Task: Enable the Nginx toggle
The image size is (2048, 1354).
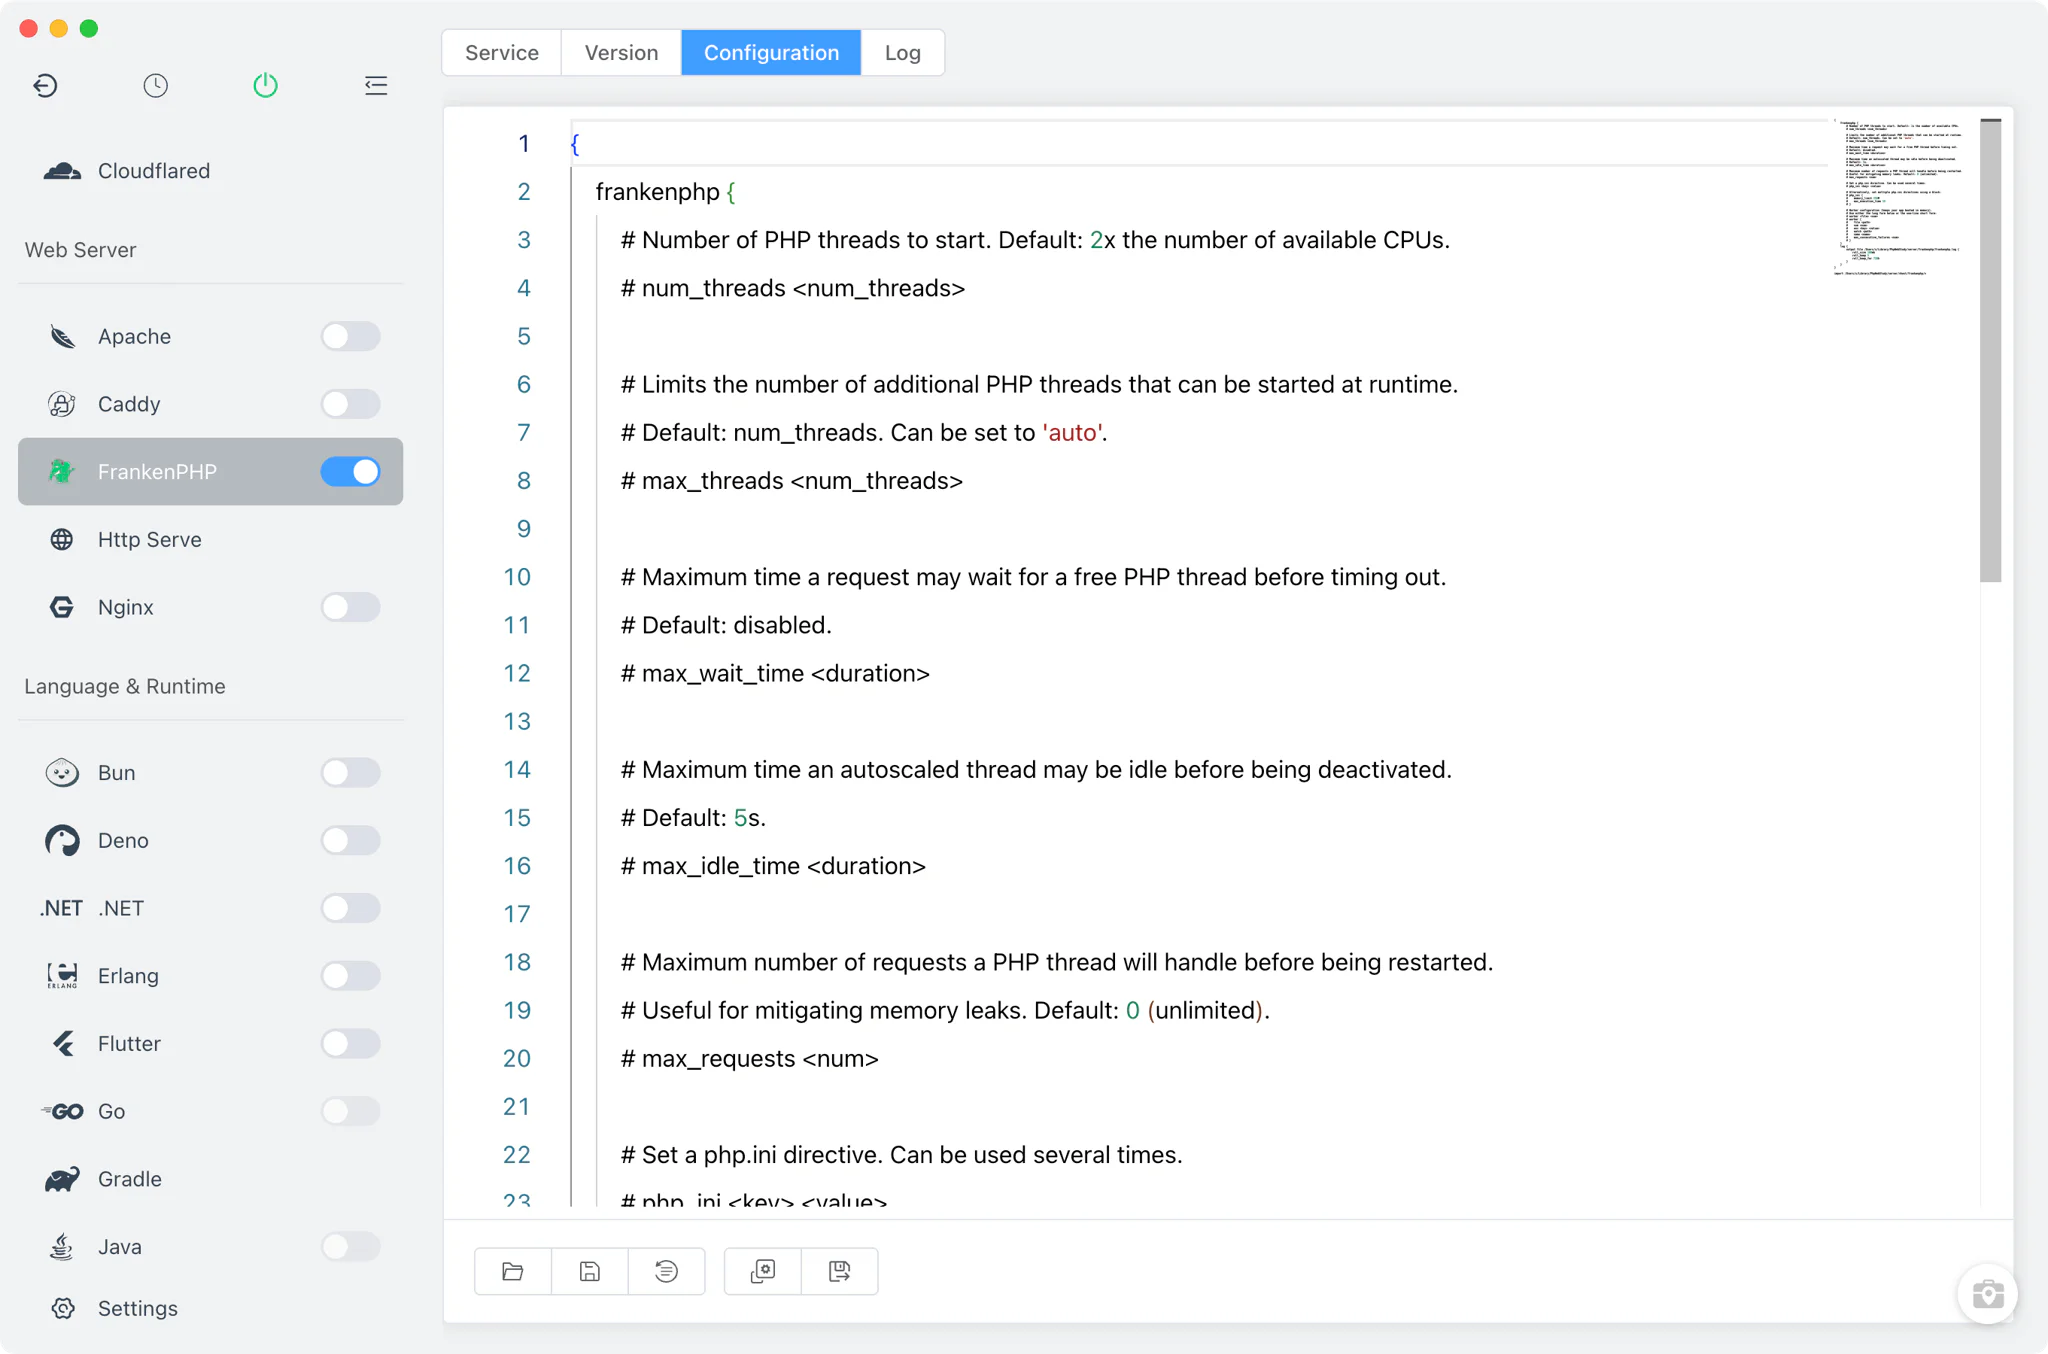Action: point(350,607)
